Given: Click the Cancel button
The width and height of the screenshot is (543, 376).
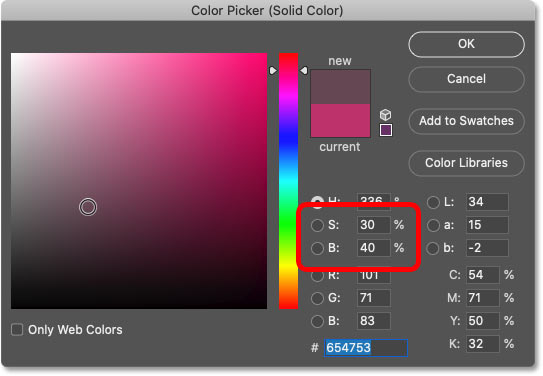Looking at the screenshot, I should [x=466, y=79].
